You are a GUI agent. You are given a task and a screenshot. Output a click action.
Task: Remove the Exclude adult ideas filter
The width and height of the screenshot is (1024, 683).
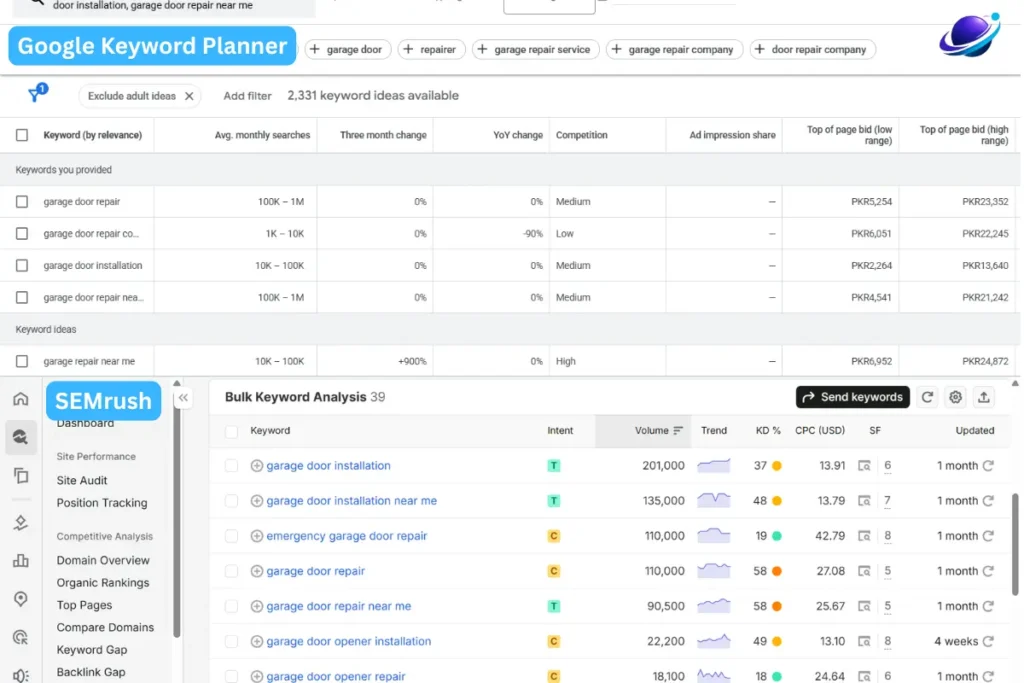point(189,96)
